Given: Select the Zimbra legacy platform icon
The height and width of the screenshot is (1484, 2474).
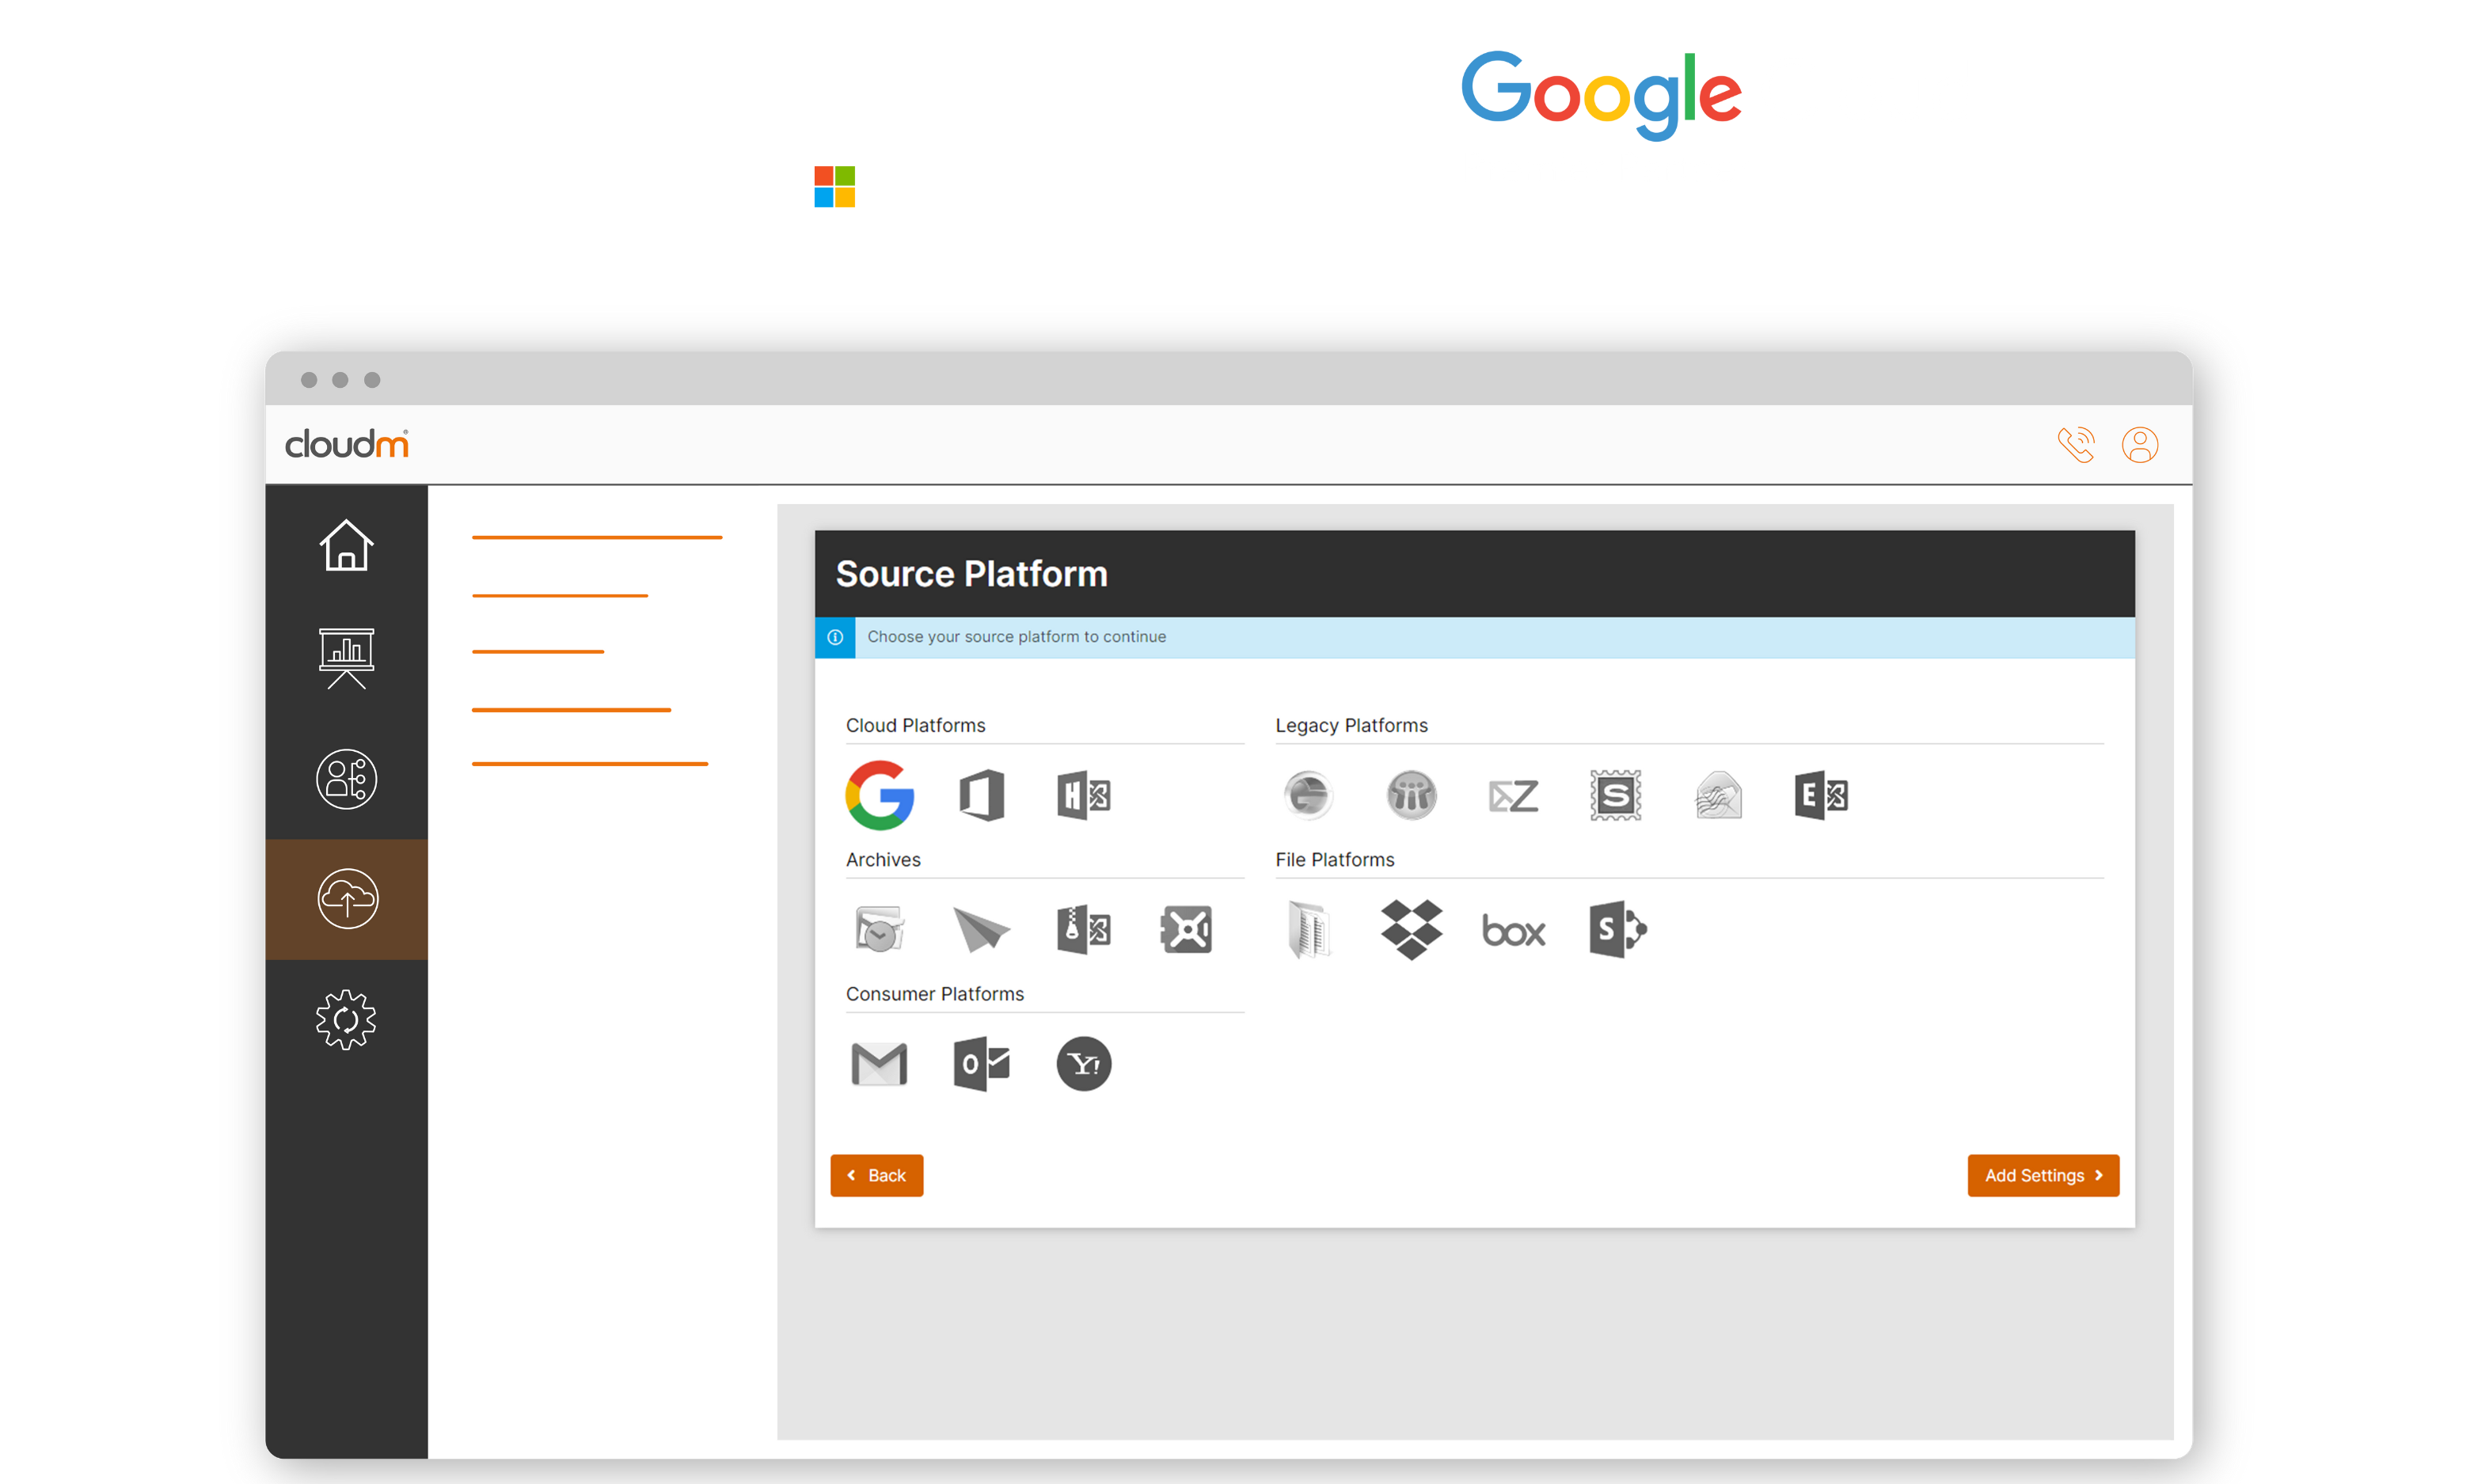Looking at the screenshot, I should pos(1513,796).
